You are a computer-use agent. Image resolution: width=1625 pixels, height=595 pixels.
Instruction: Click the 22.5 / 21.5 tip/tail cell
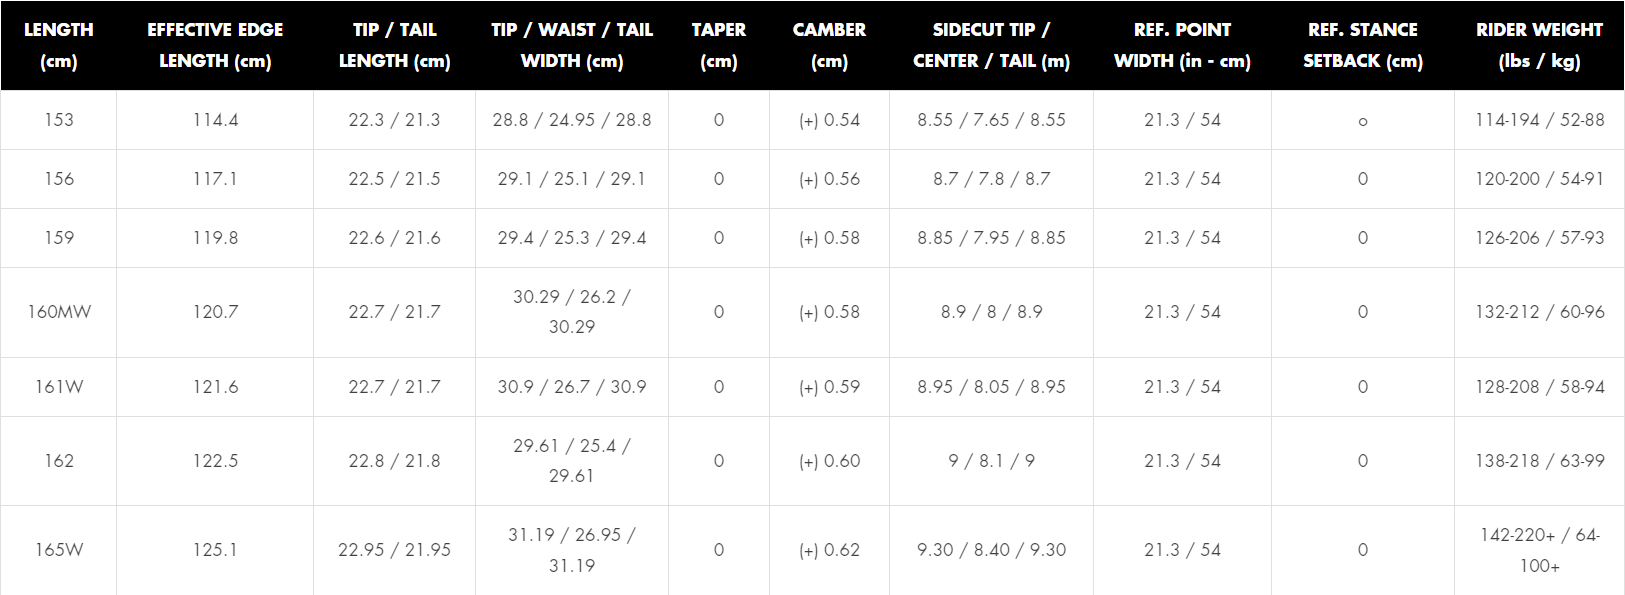[x=394, y=179]
